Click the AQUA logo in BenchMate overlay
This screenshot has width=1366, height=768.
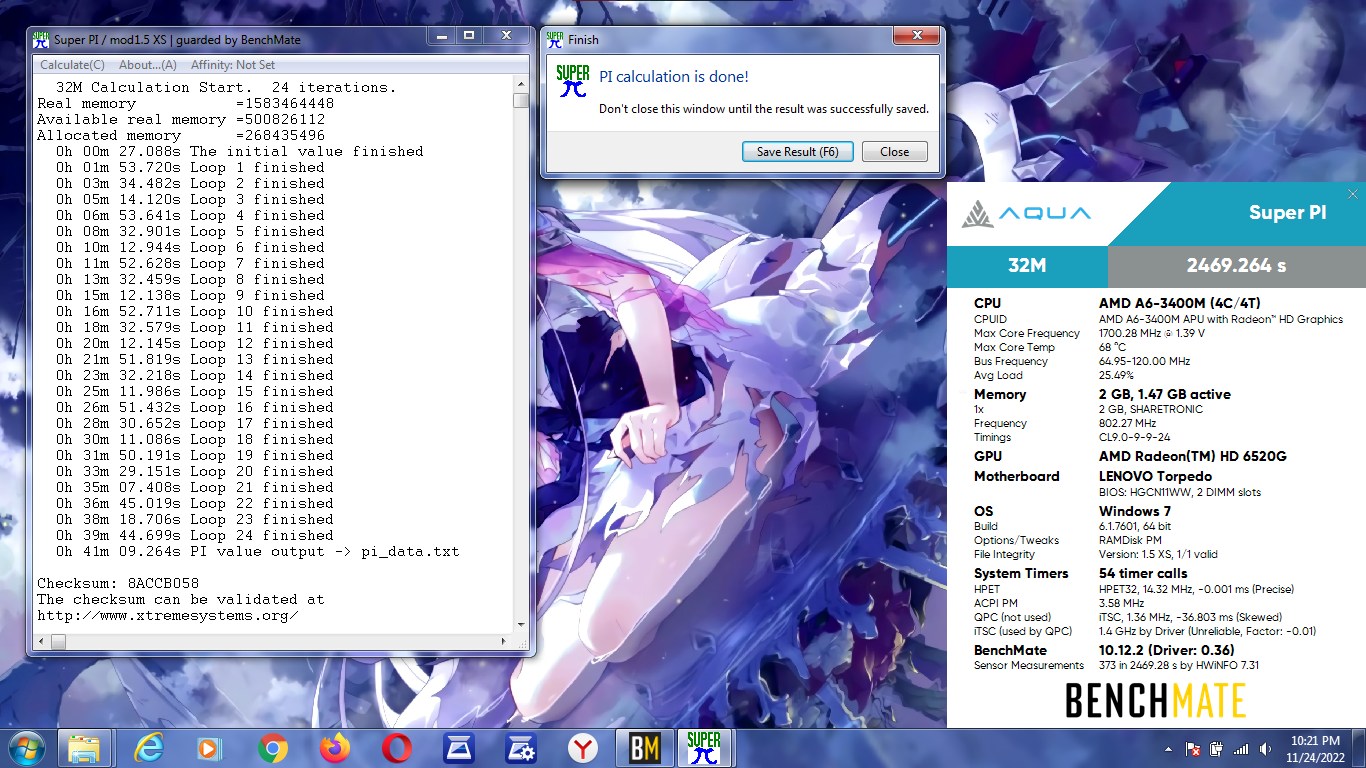click(1027, 213)
